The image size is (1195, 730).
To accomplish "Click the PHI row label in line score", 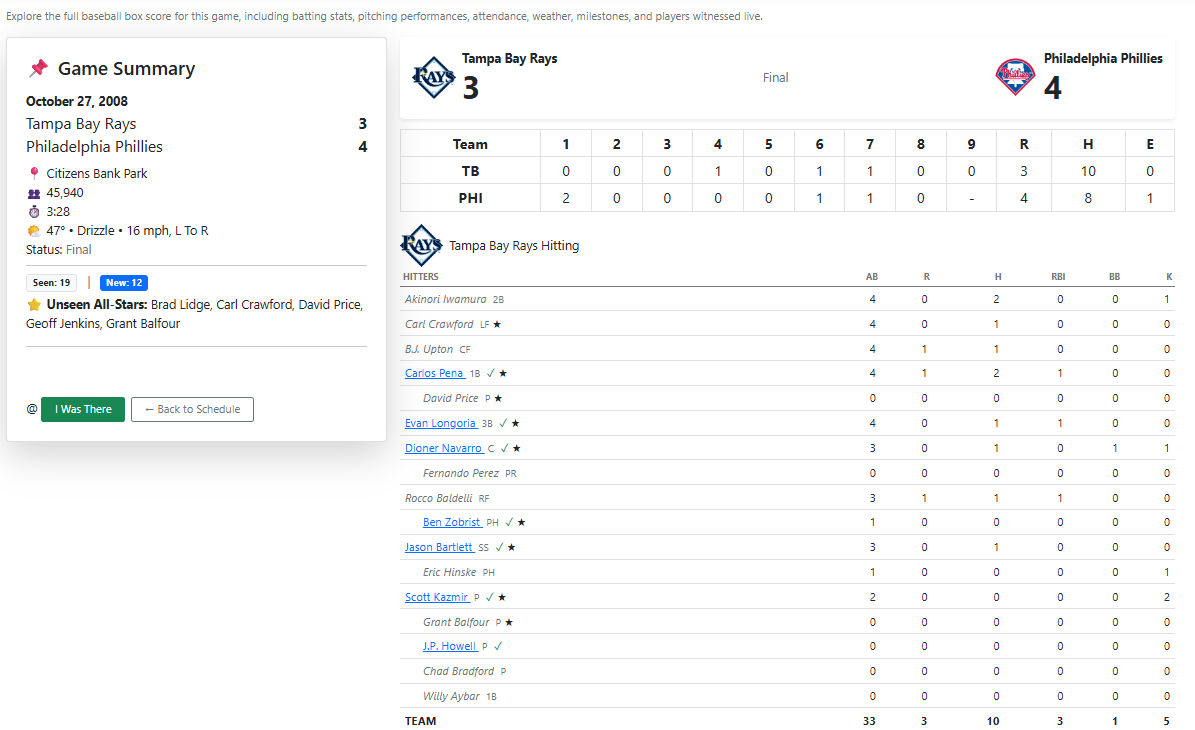I will click(x=470, y=198).
